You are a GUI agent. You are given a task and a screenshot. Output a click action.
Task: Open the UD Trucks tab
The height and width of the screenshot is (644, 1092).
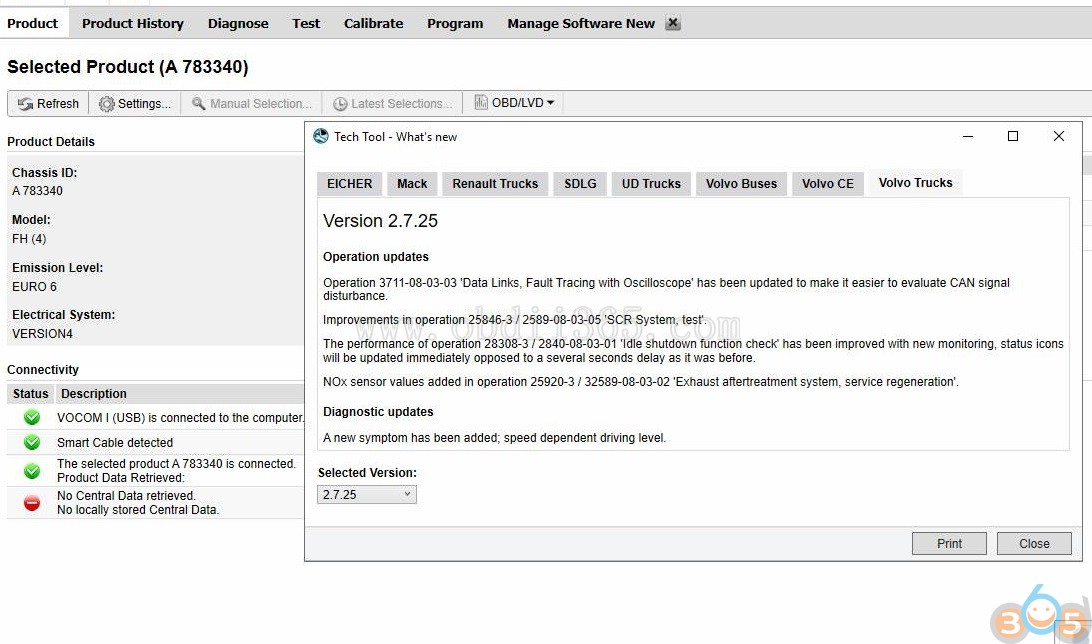tap(651, 184)
